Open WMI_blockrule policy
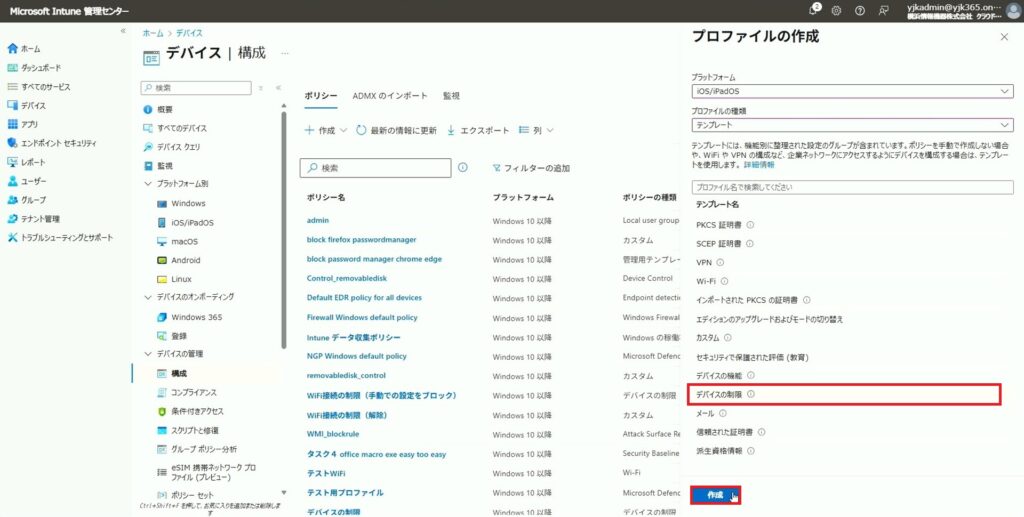1024x517 pixels. [333, 433]
